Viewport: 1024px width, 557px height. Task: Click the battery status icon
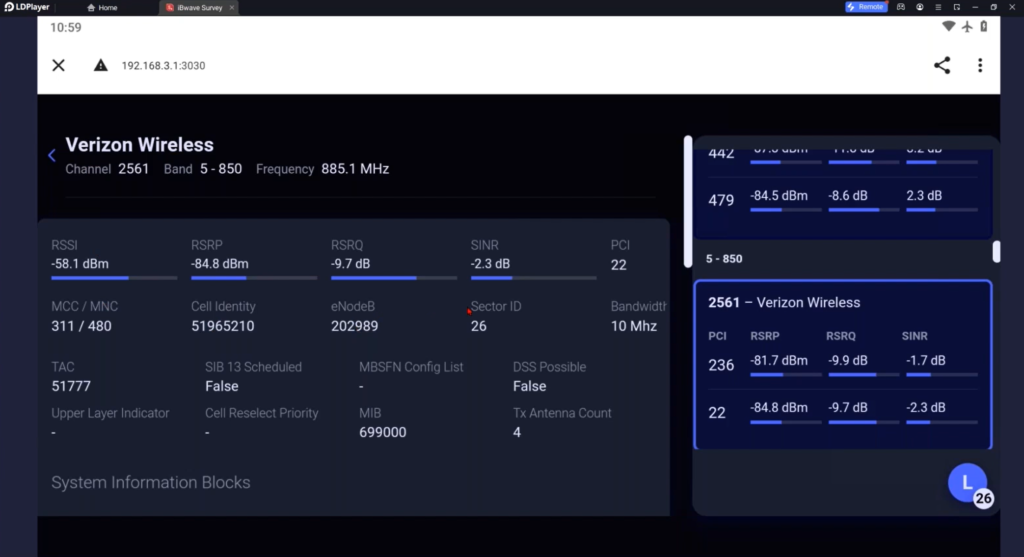click(x=984, y=27)
